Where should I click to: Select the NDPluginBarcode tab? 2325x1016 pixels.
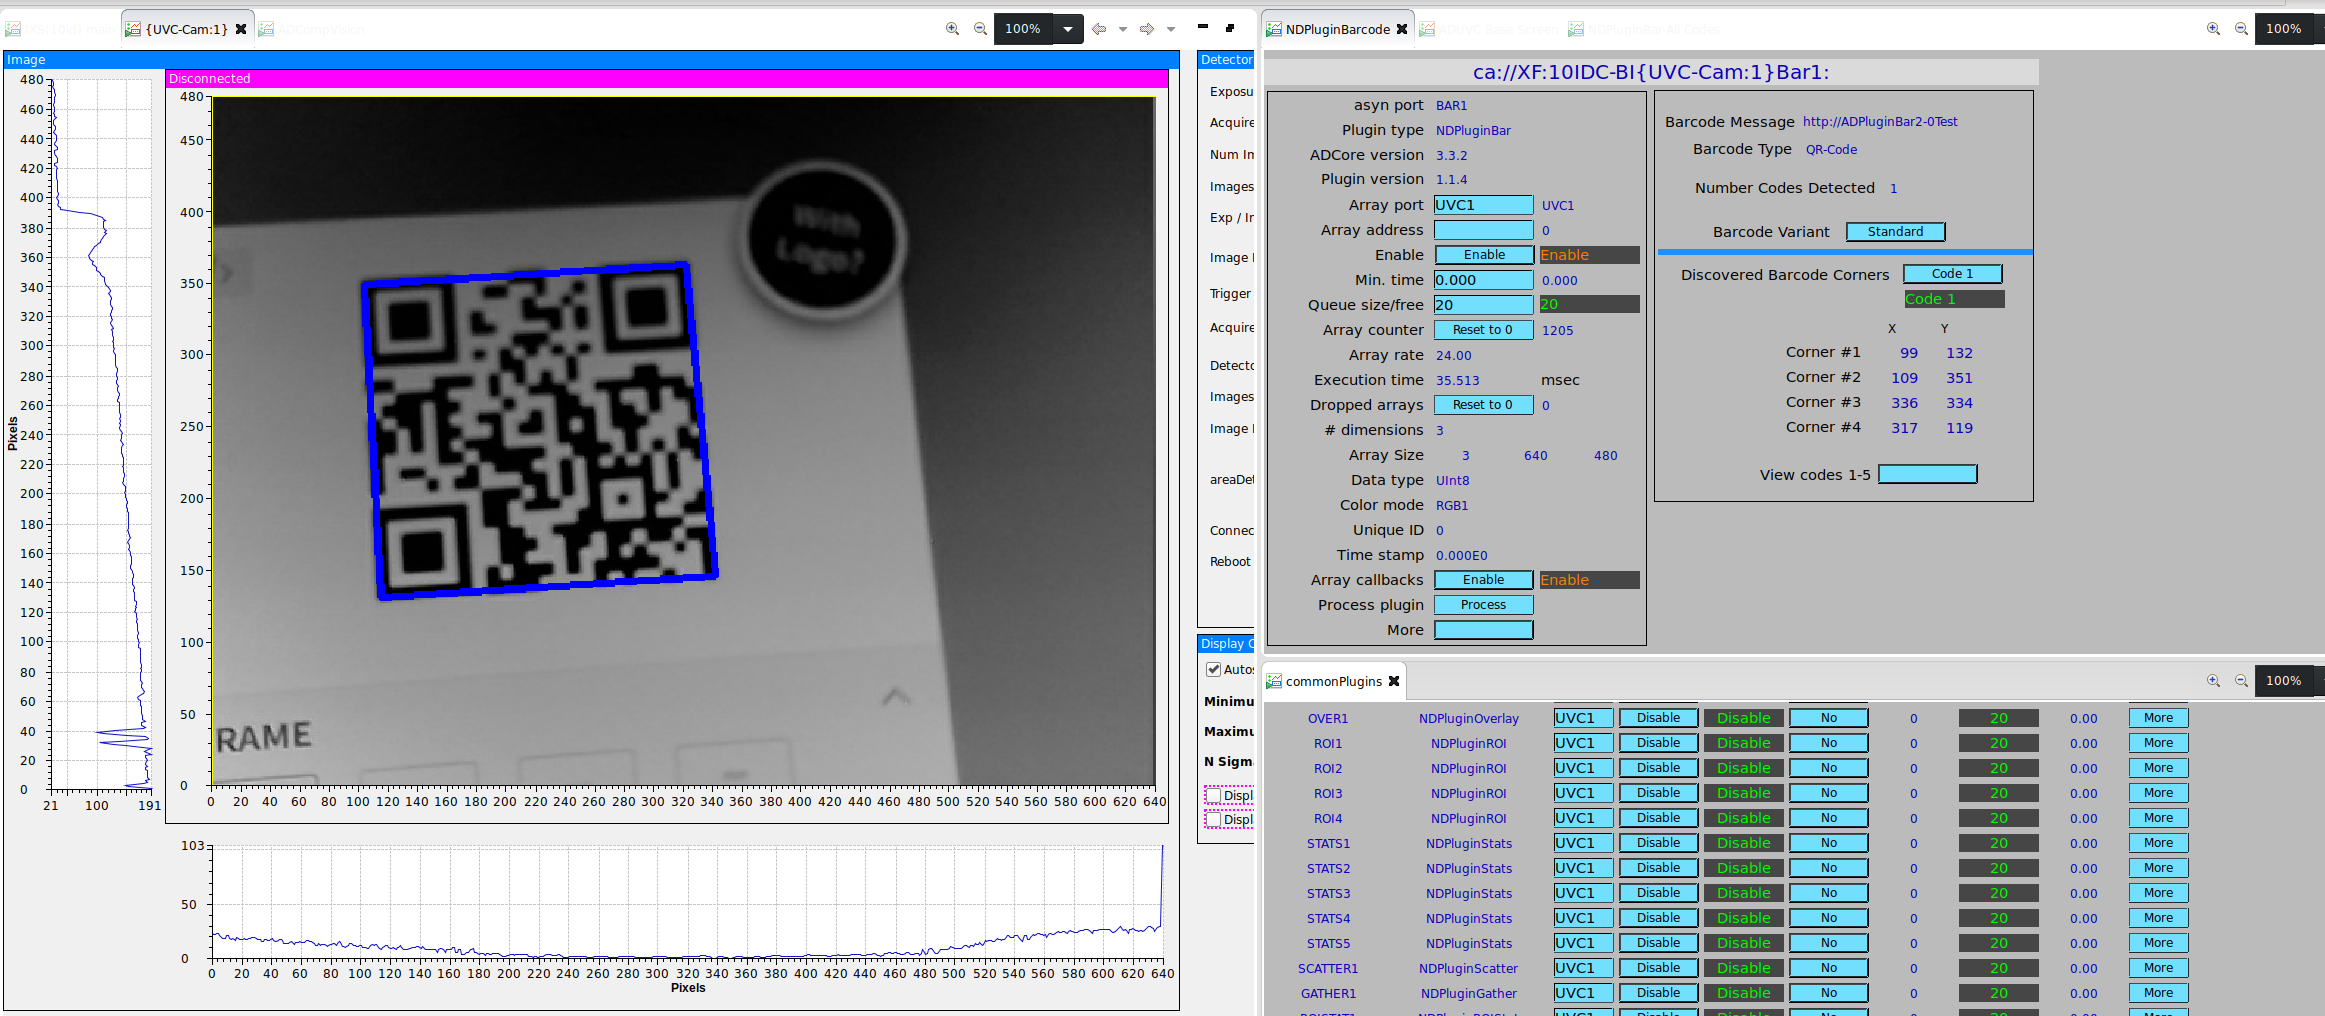1338,29
